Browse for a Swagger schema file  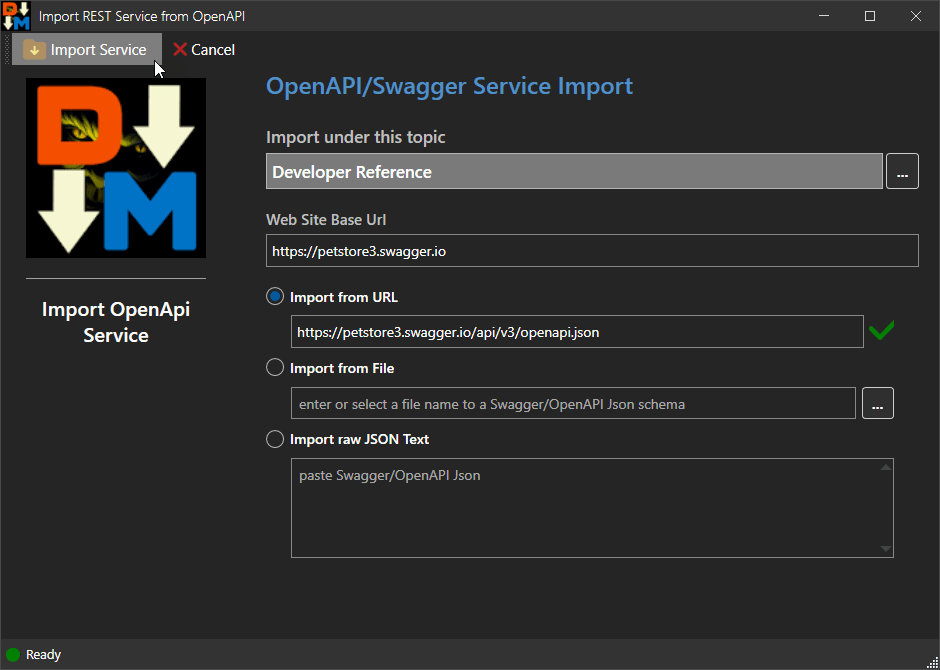(x=878, y=403)
